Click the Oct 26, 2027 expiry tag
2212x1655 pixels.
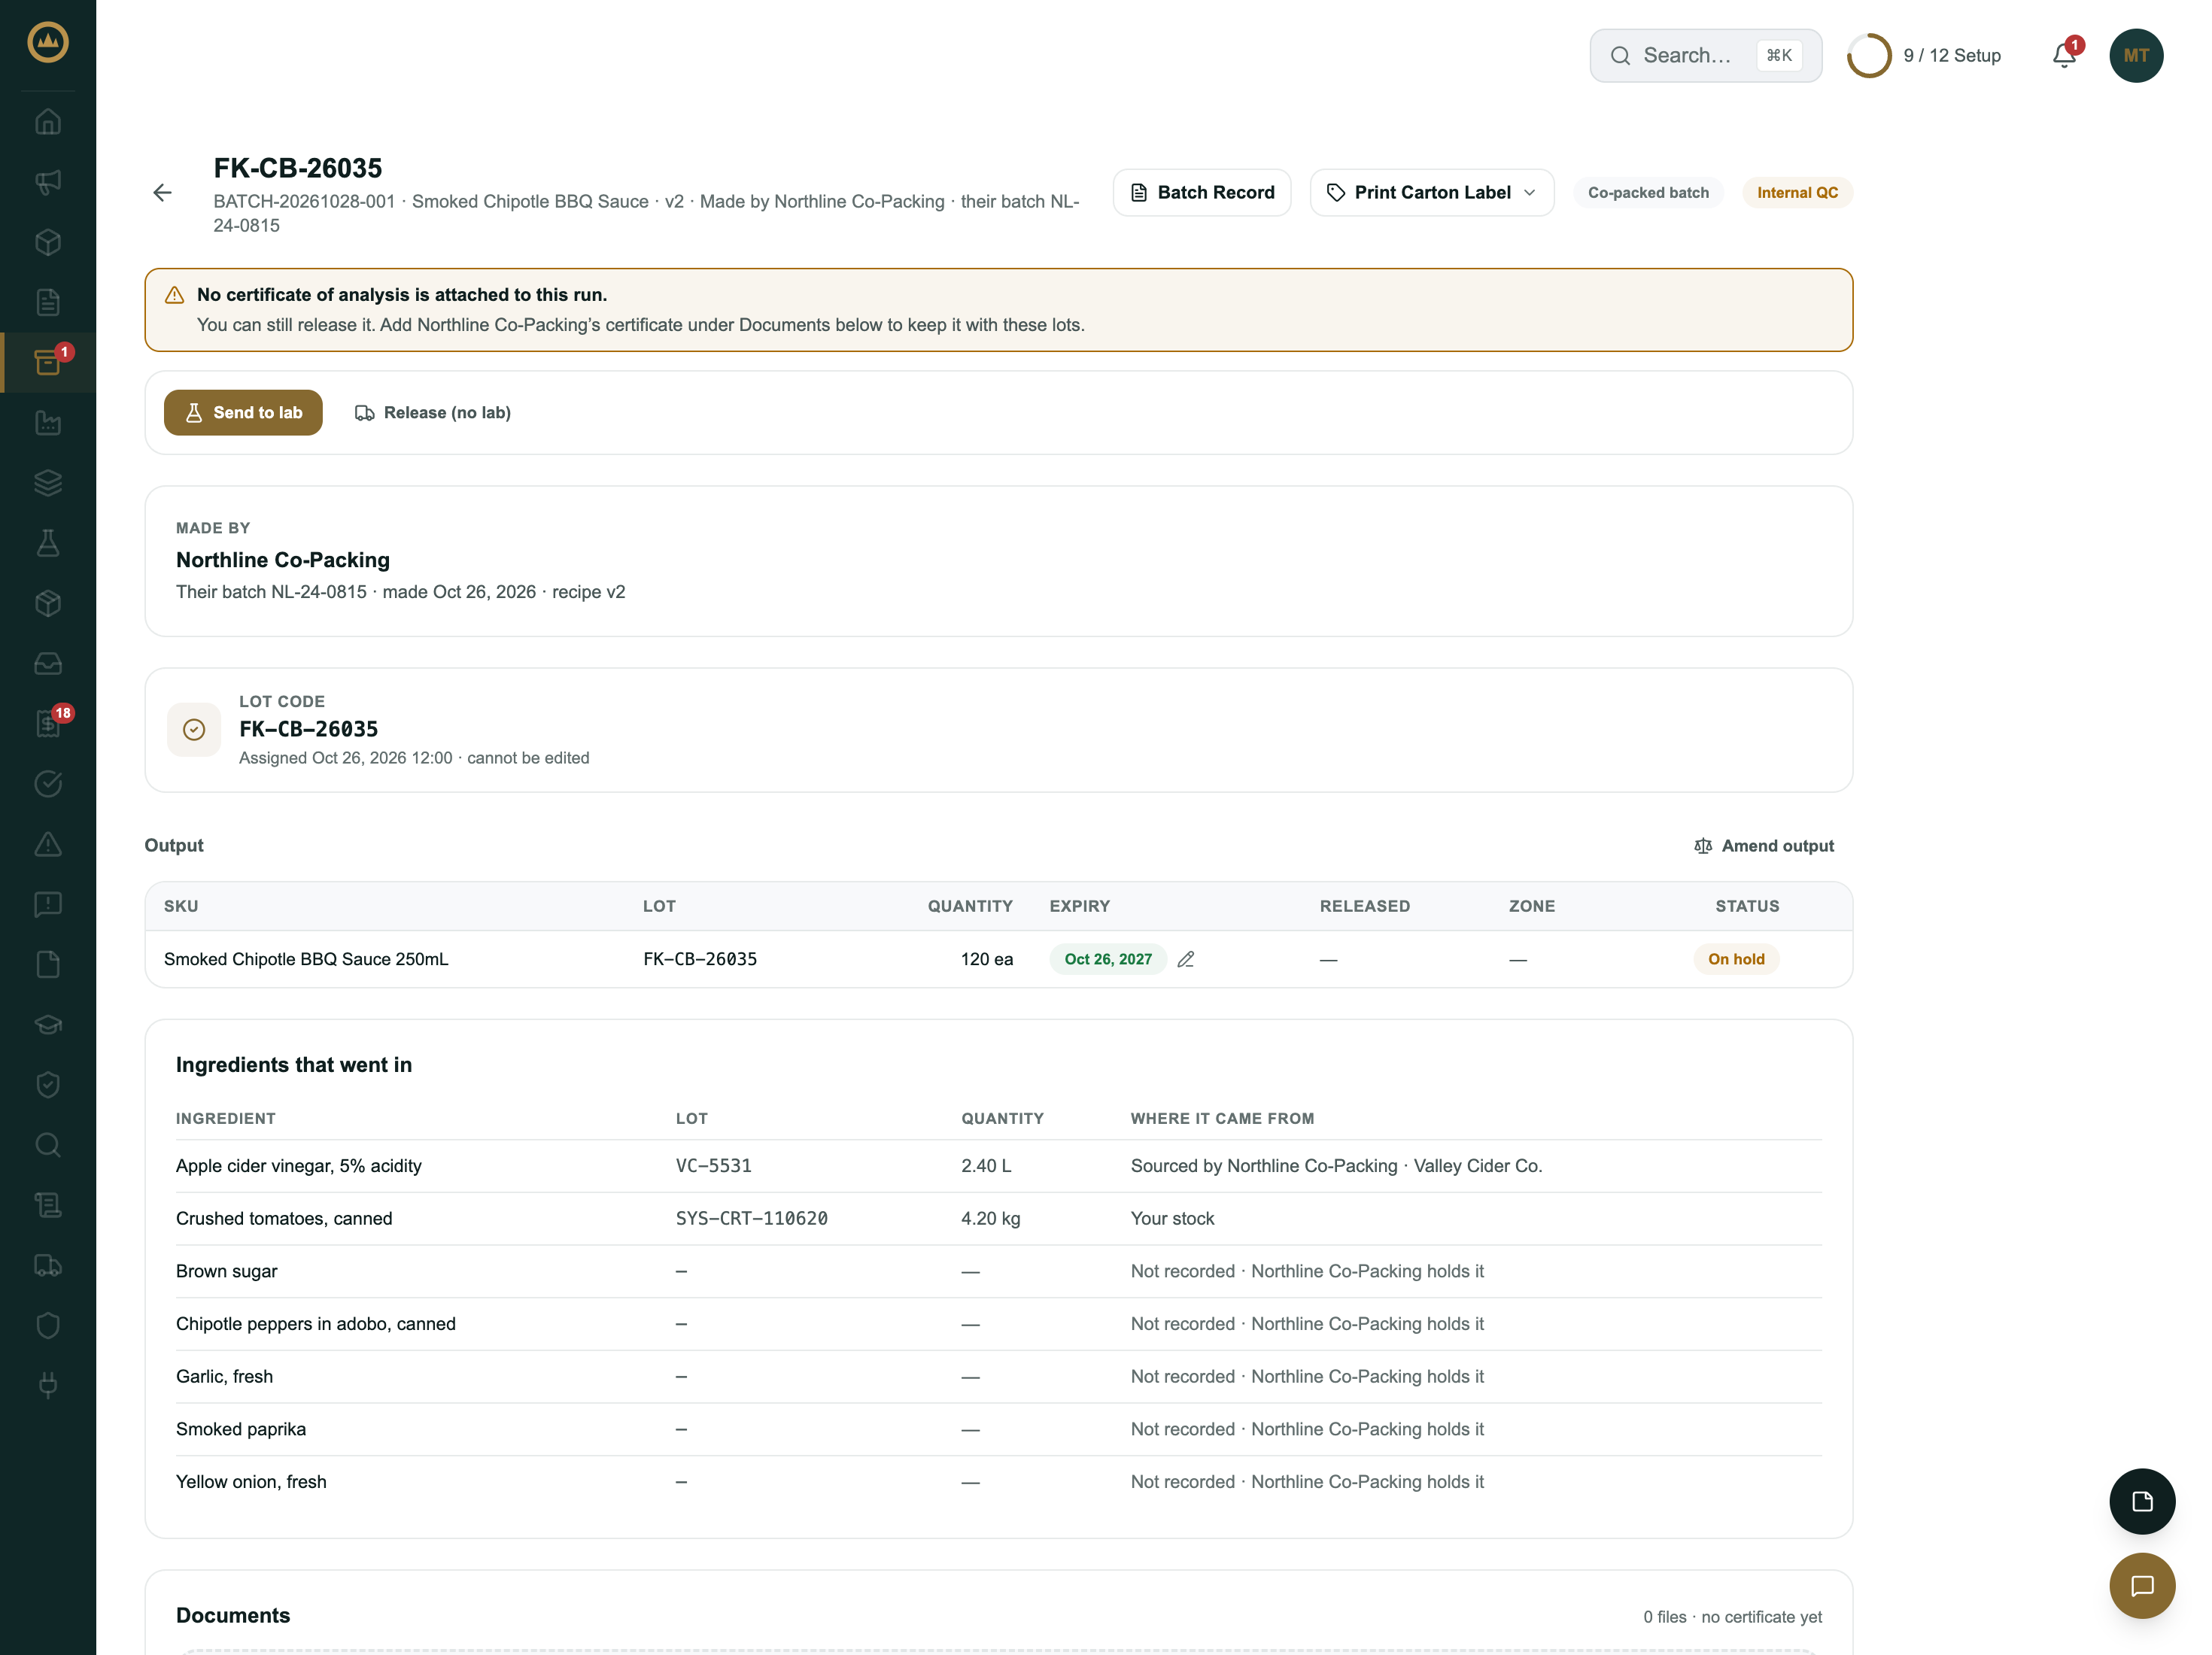pos(1108,959)
